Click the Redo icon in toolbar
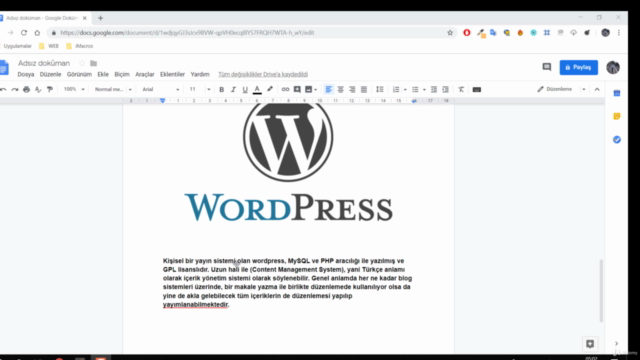640x360 pixels. pyautogui.click(x=15, y=89)
